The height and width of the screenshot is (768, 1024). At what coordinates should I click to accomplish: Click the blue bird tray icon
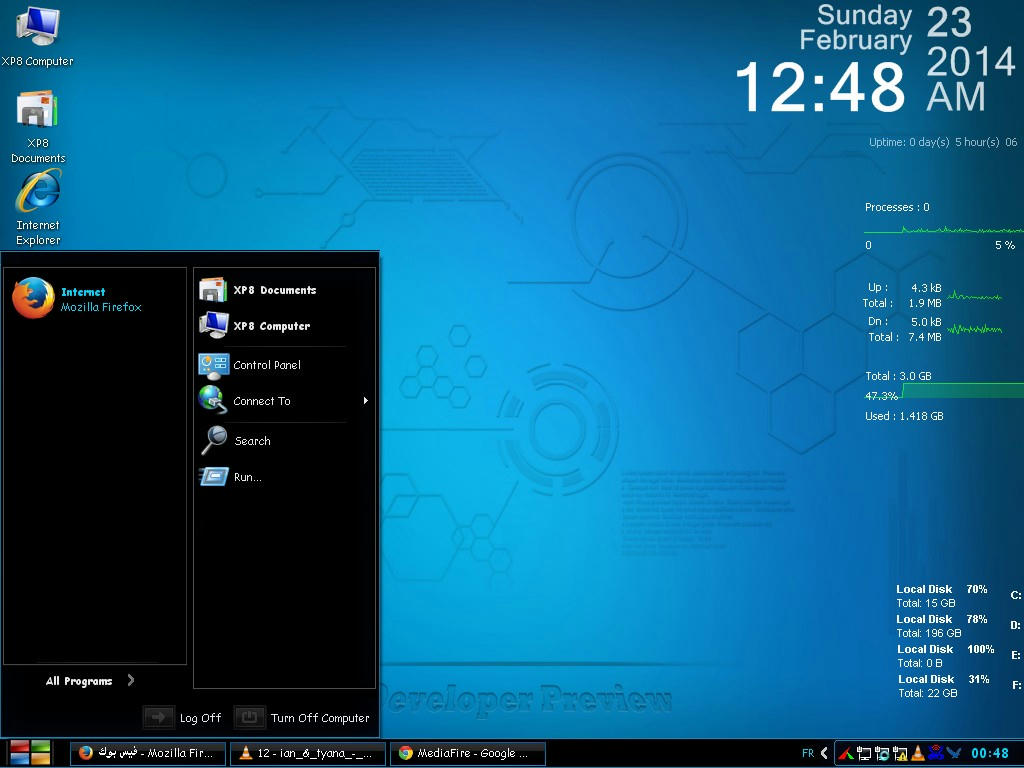click(953, 753)
